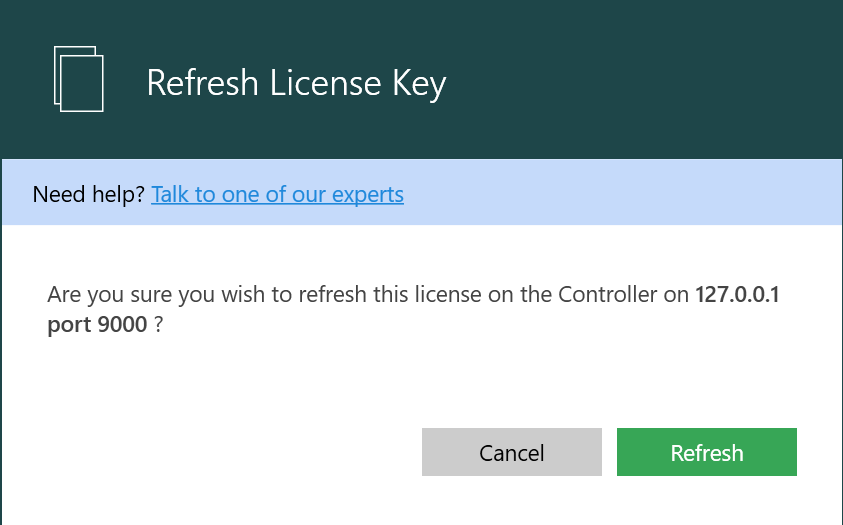This screenshot has width=843, height=525.
Task: Click the dark teal header bar background
Action: point(618,80)
